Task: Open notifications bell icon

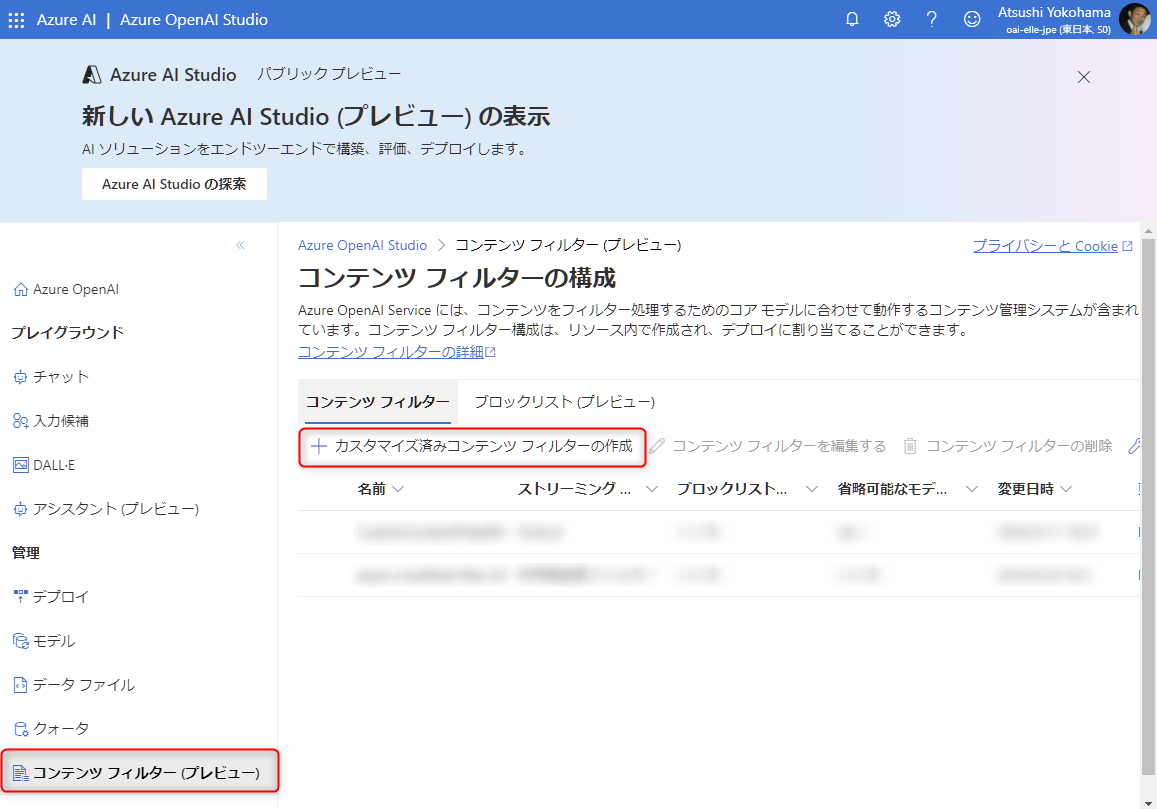Action: pyautogui.click(x=852, y=19)
